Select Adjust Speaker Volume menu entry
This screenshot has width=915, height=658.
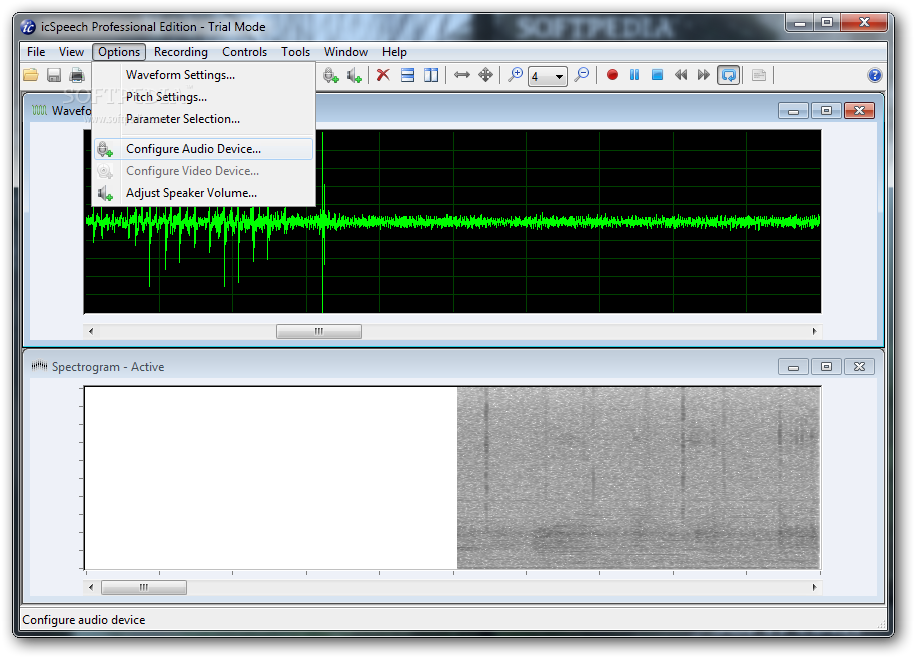204,193
